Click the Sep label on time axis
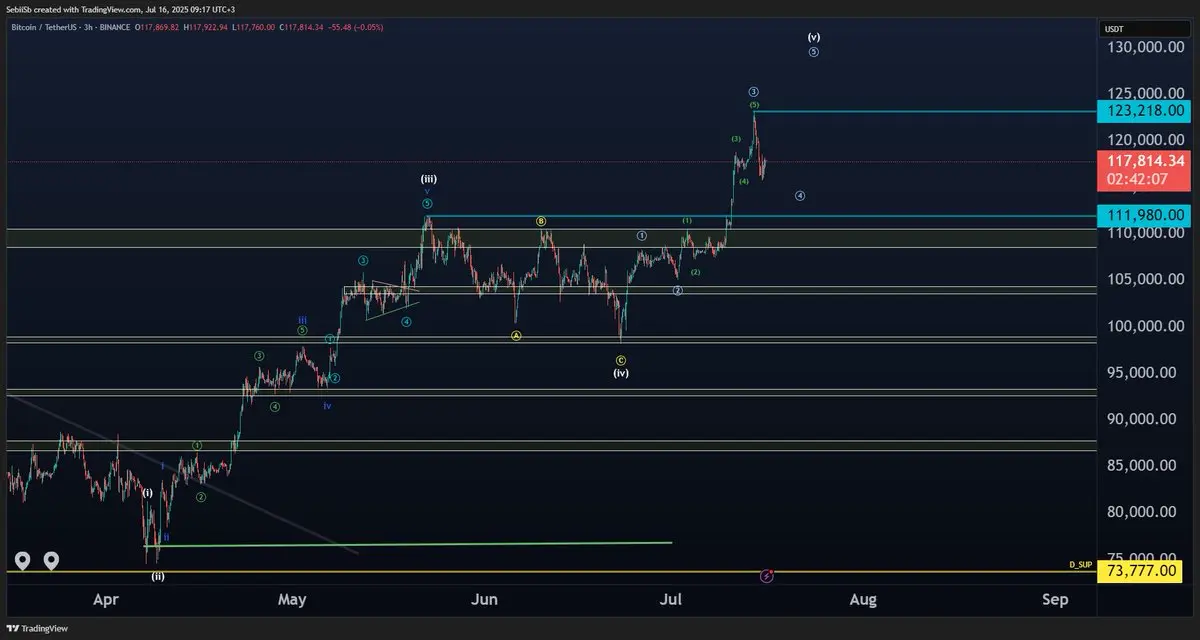The width and height of the screenshot is (1200, 640). [x=1055, y=599]
